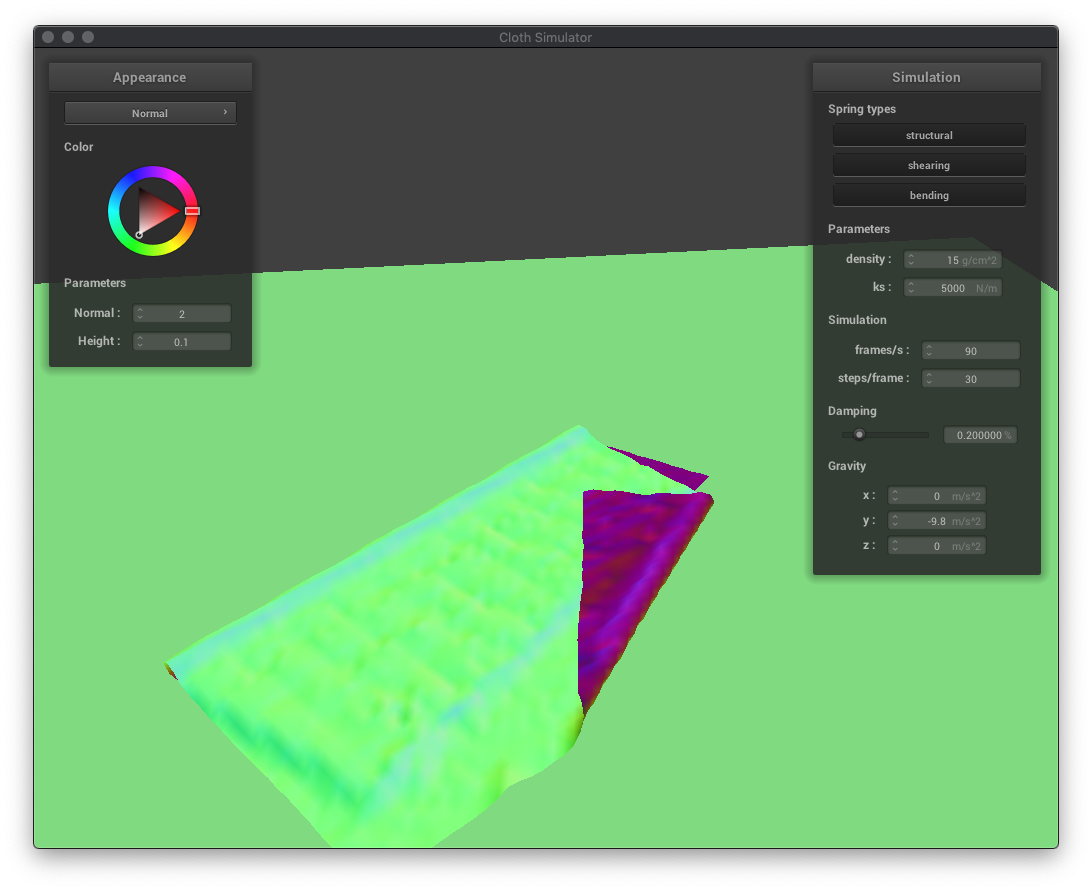Click the Gravity x stepper arrows
This screenshot has width=1092, height=890.
(895, 496)
